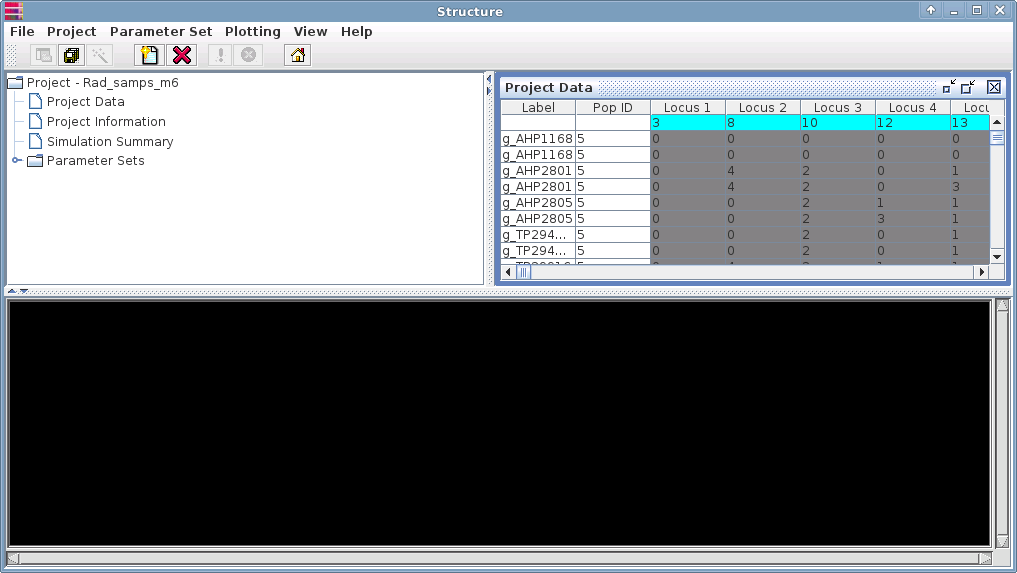
Task: Click the magic wand toolbar icon
Action: pos(100,55)
